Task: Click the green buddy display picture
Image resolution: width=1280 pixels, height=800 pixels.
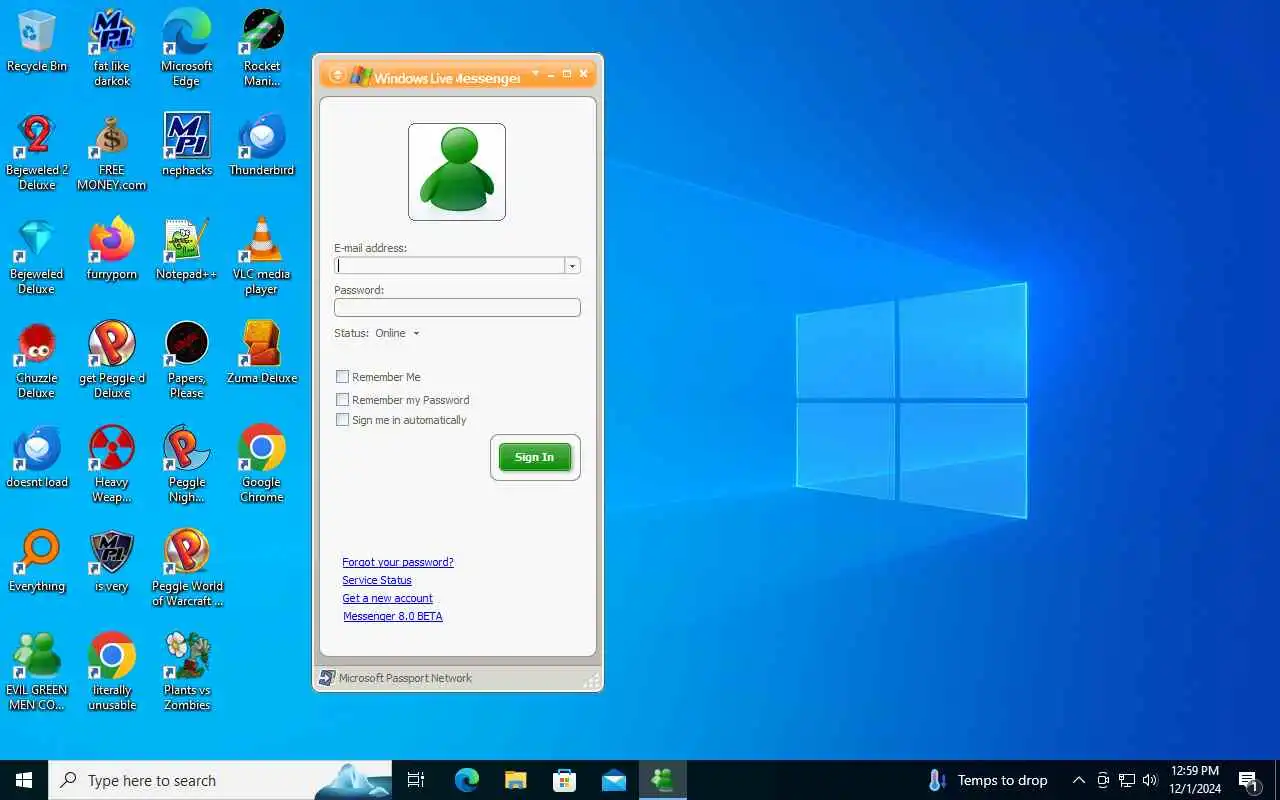Action: (x=457, y=172)
